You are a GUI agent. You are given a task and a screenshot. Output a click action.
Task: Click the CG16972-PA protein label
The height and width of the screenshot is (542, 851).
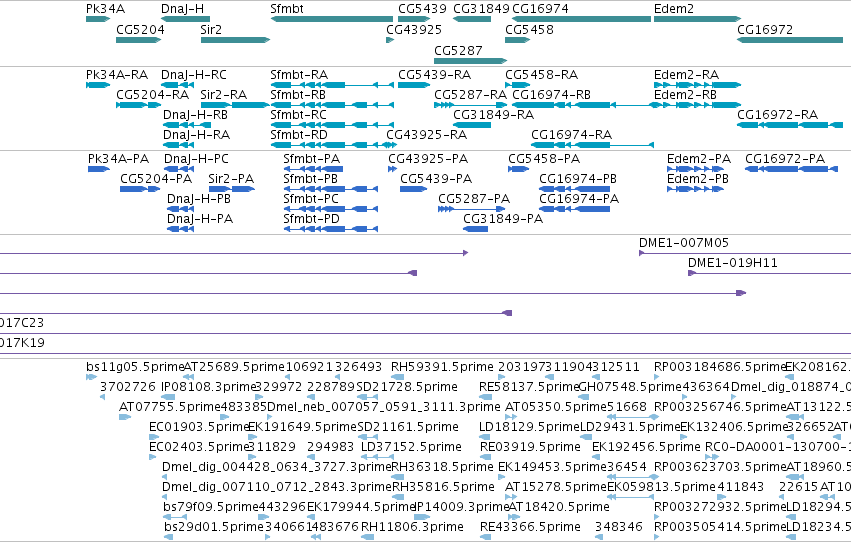[785, 158]
